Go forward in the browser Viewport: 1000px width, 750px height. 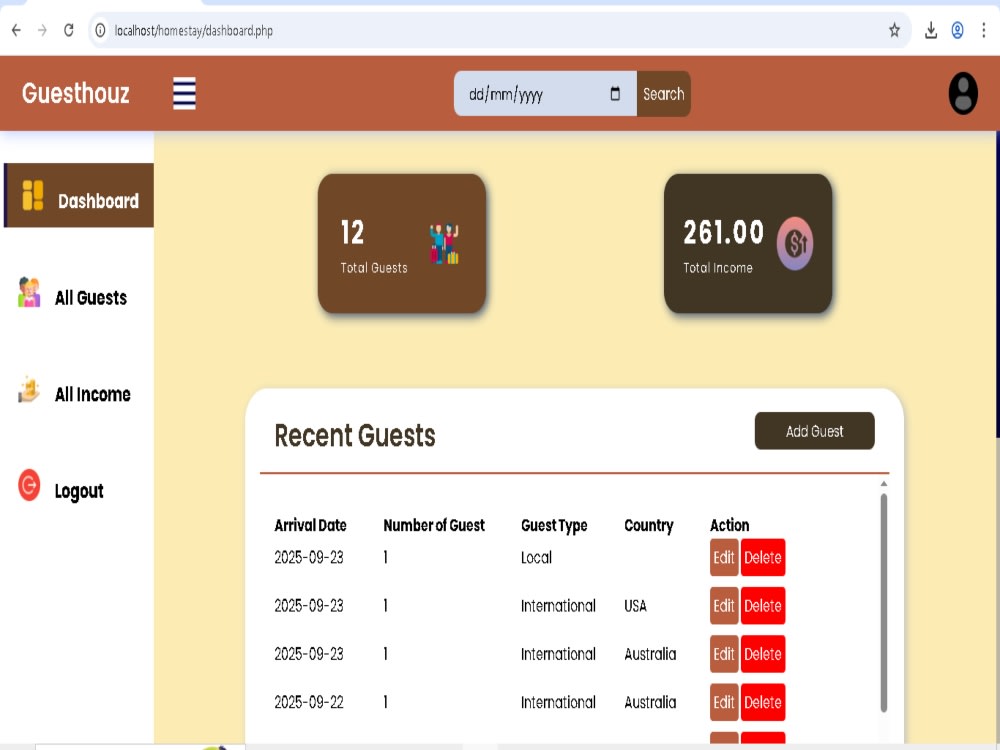pos(42,30)
